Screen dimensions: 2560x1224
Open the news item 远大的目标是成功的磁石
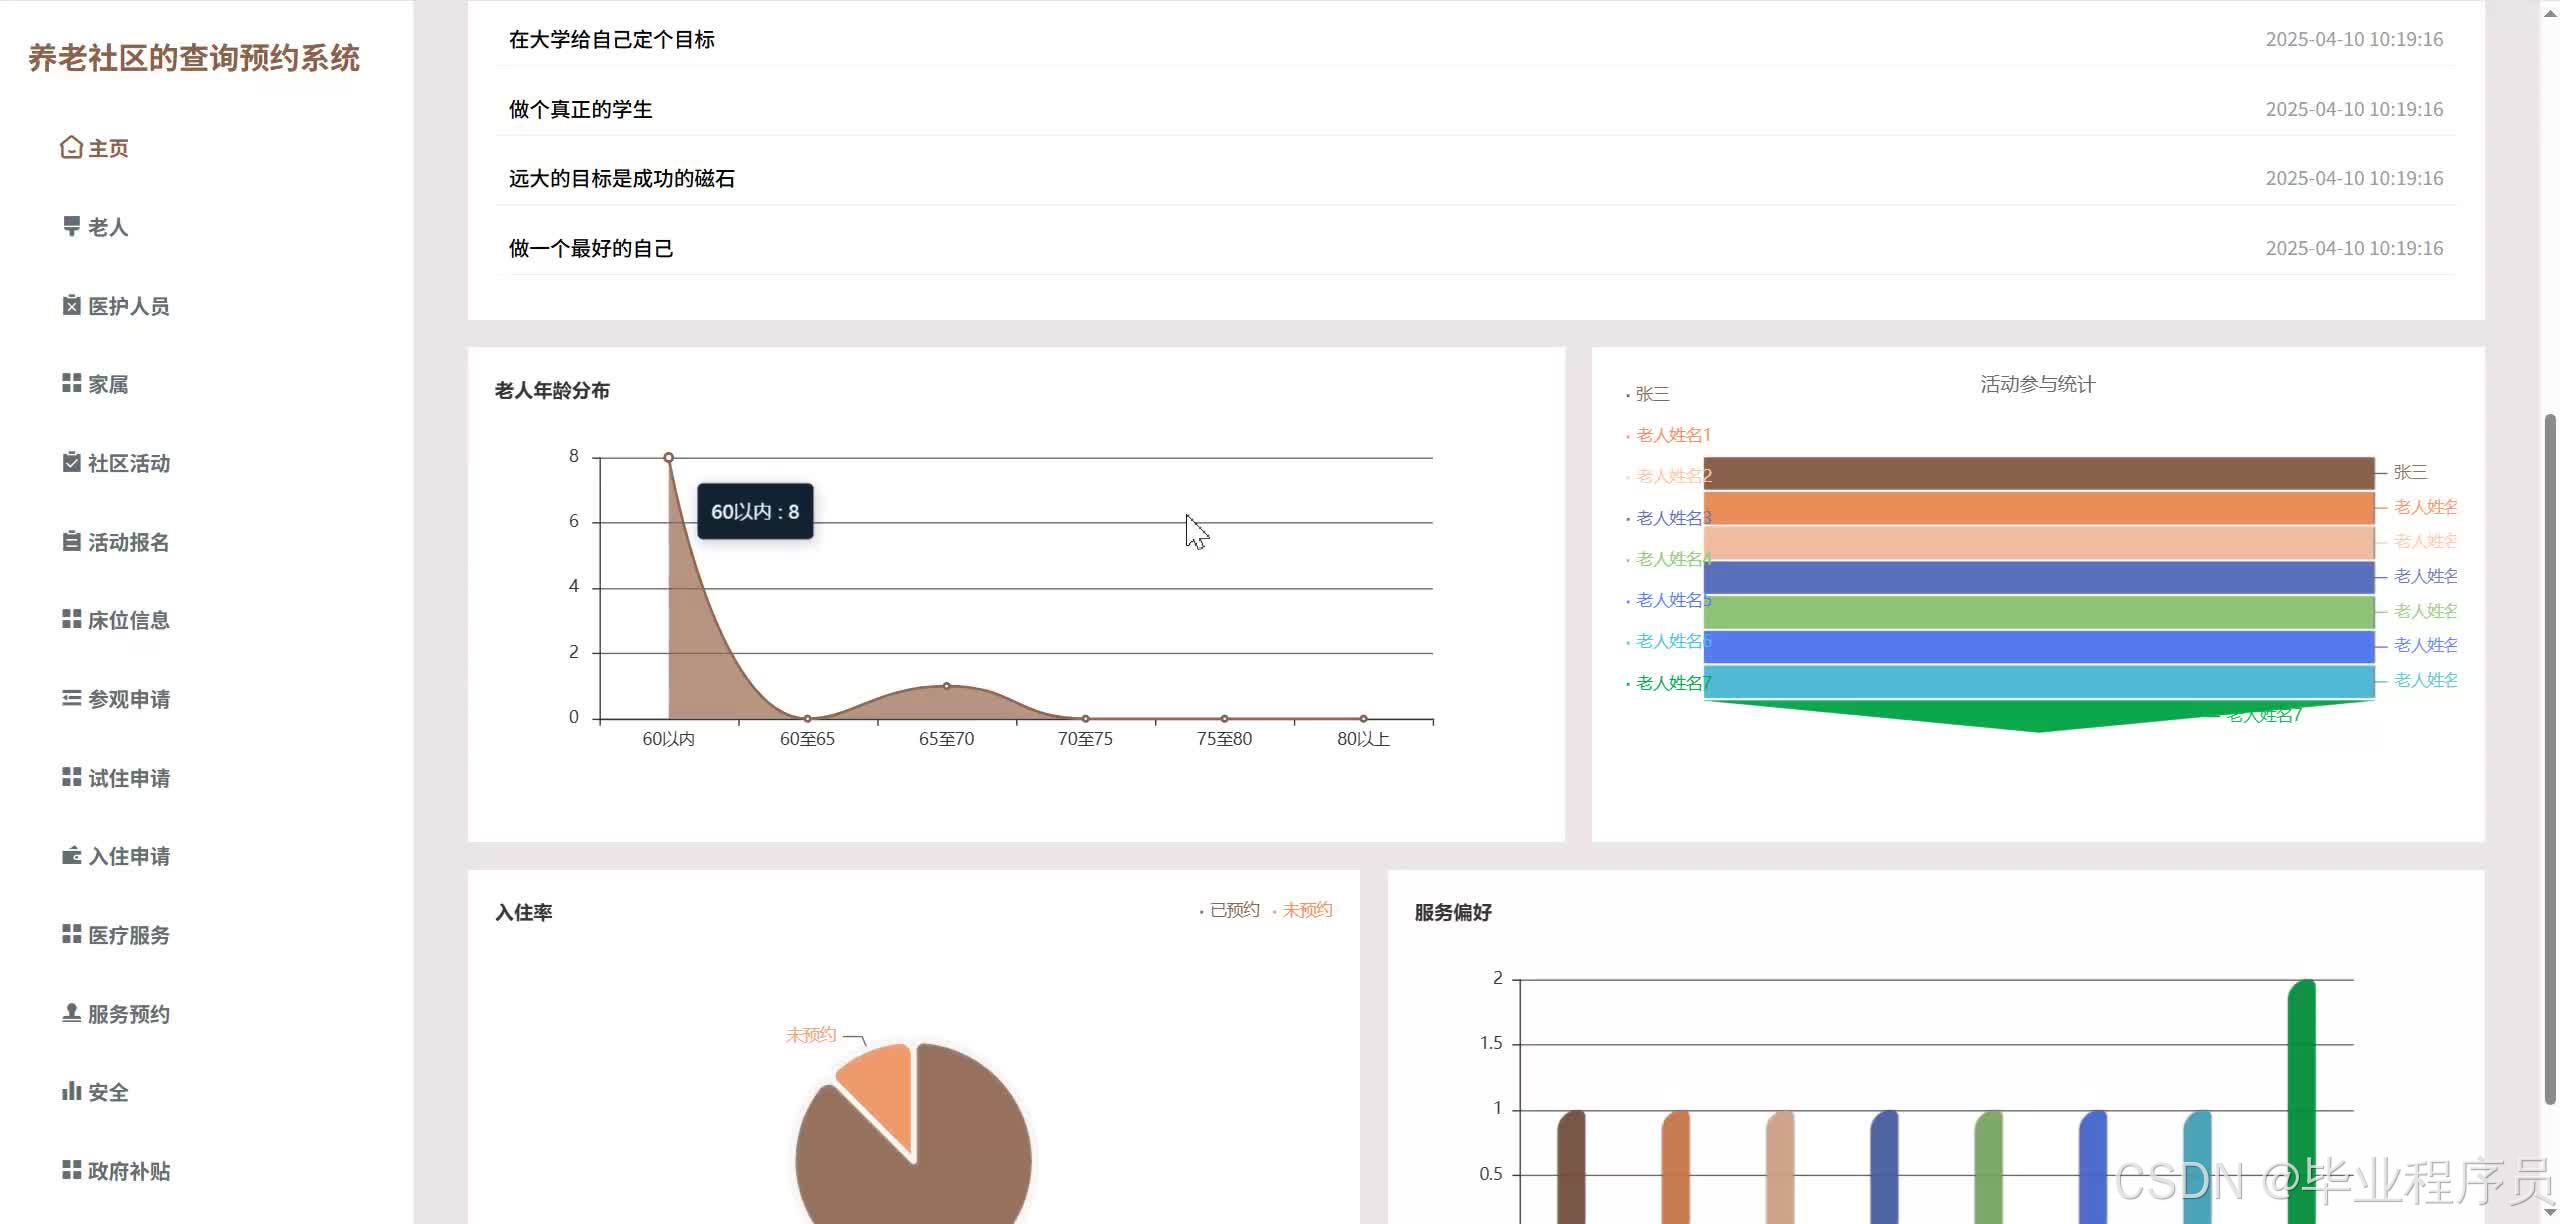pos(621,178)
